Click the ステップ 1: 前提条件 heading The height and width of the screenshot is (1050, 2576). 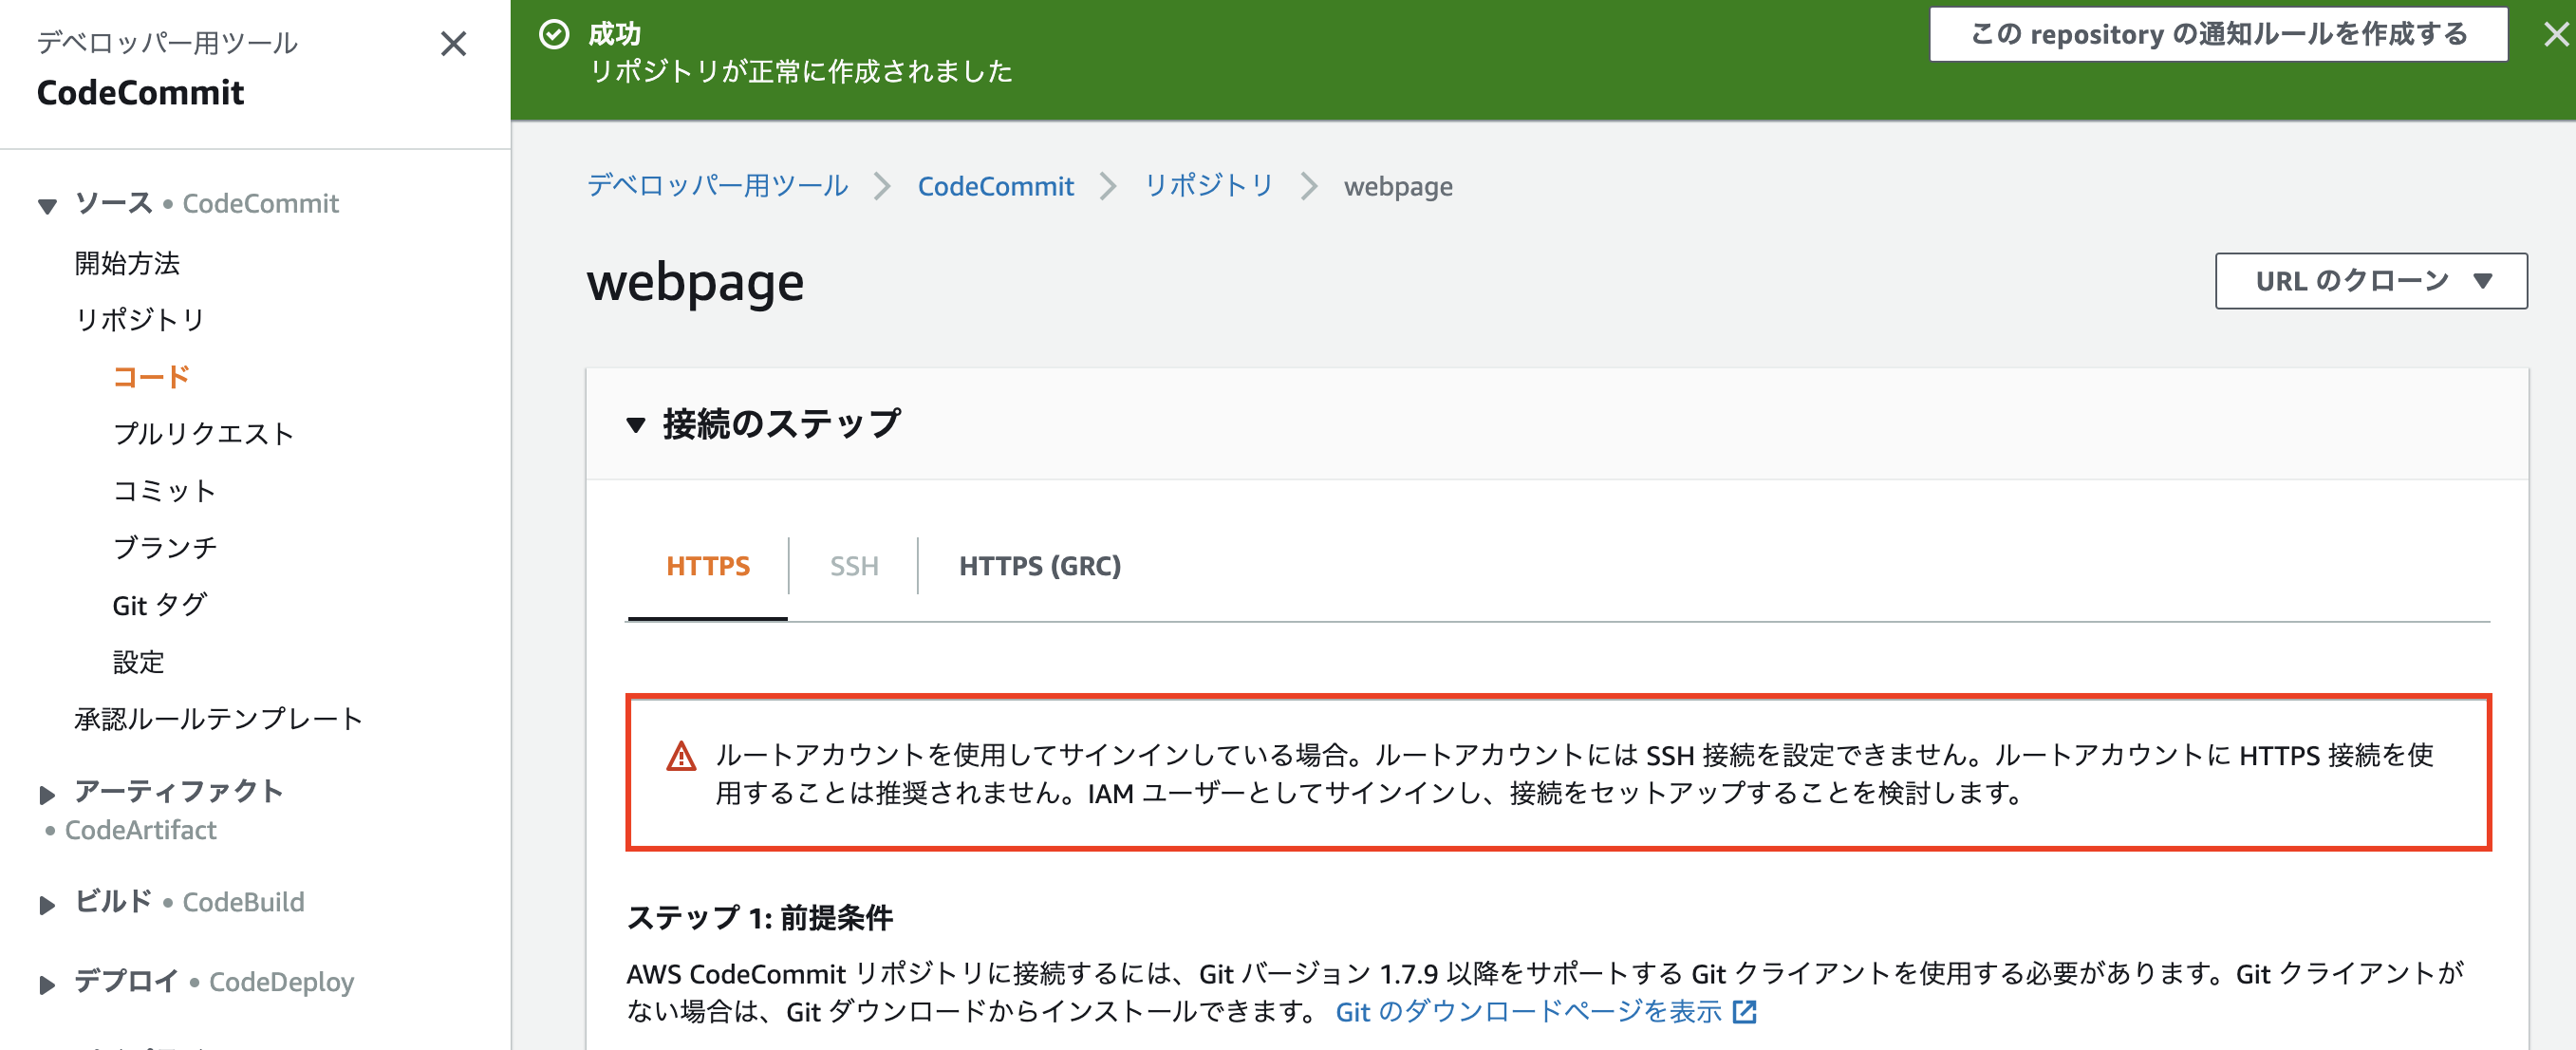point(759,917)
